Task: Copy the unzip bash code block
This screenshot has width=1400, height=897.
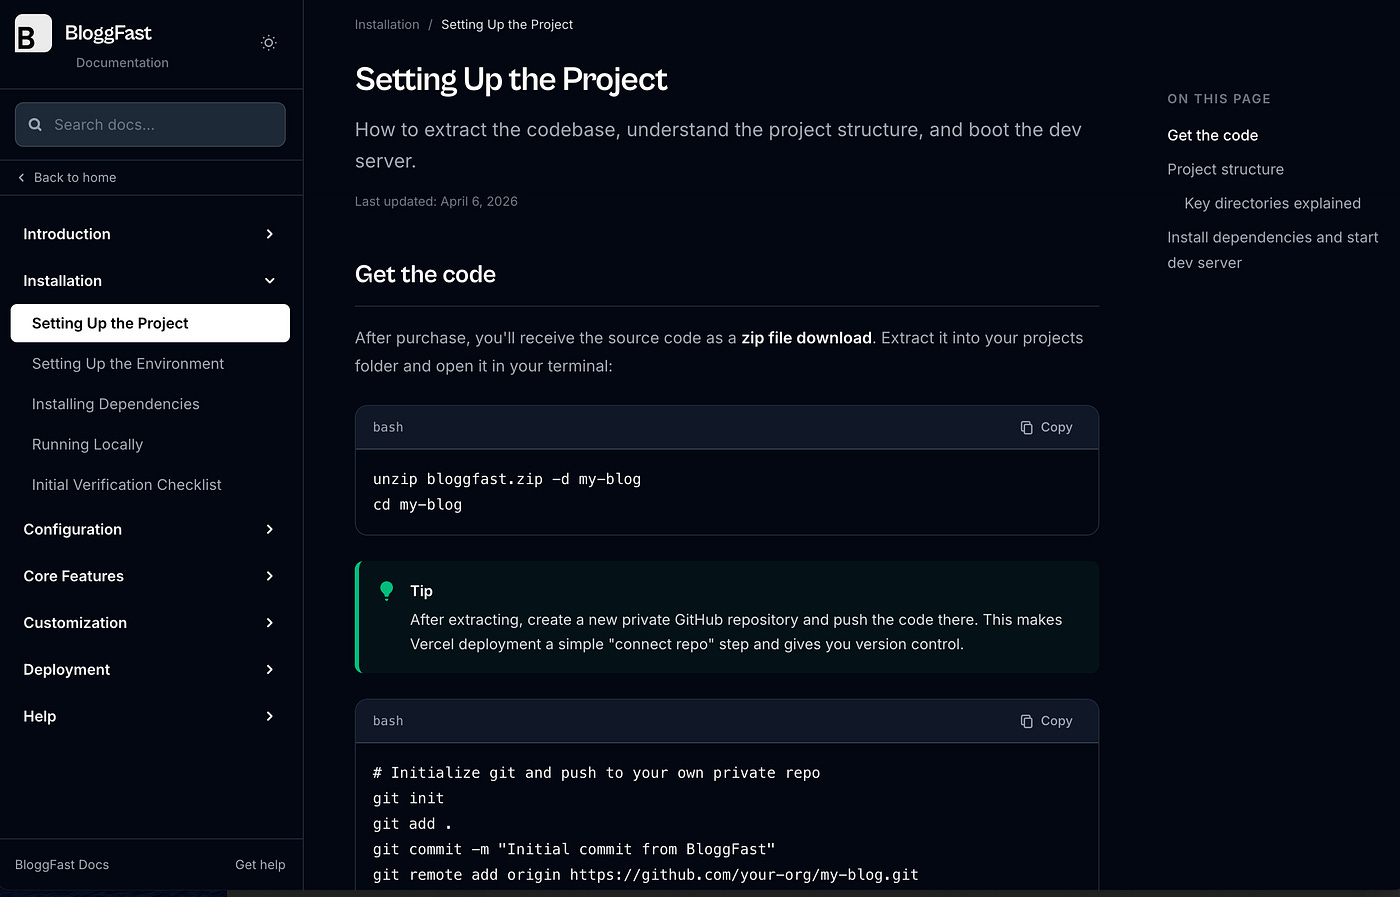Action: point(1046,427)
